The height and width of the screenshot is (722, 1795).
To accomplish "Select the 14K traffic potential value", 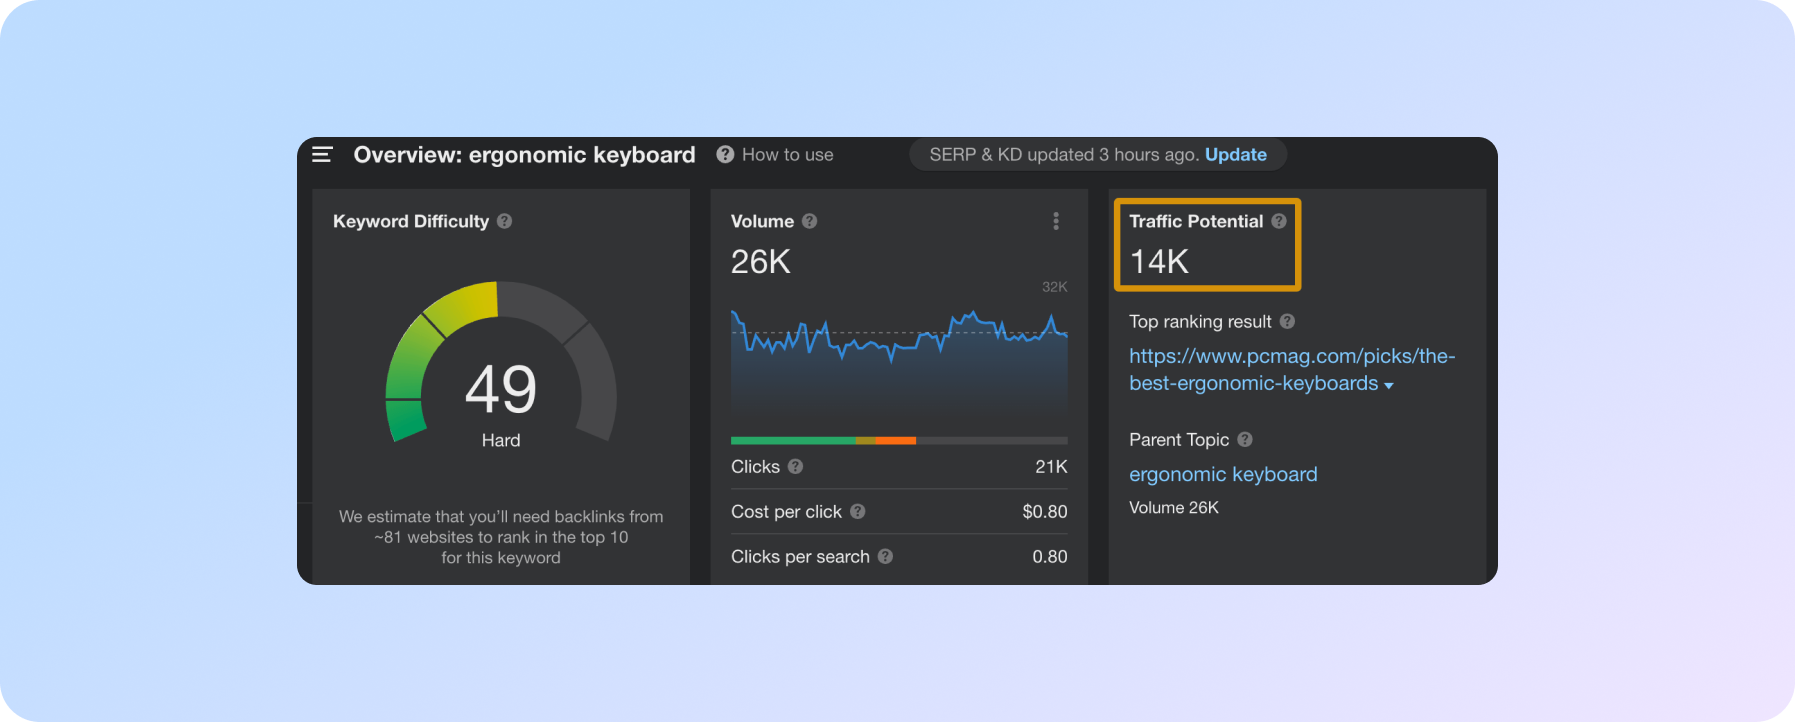I will (x=1159, y=262).
